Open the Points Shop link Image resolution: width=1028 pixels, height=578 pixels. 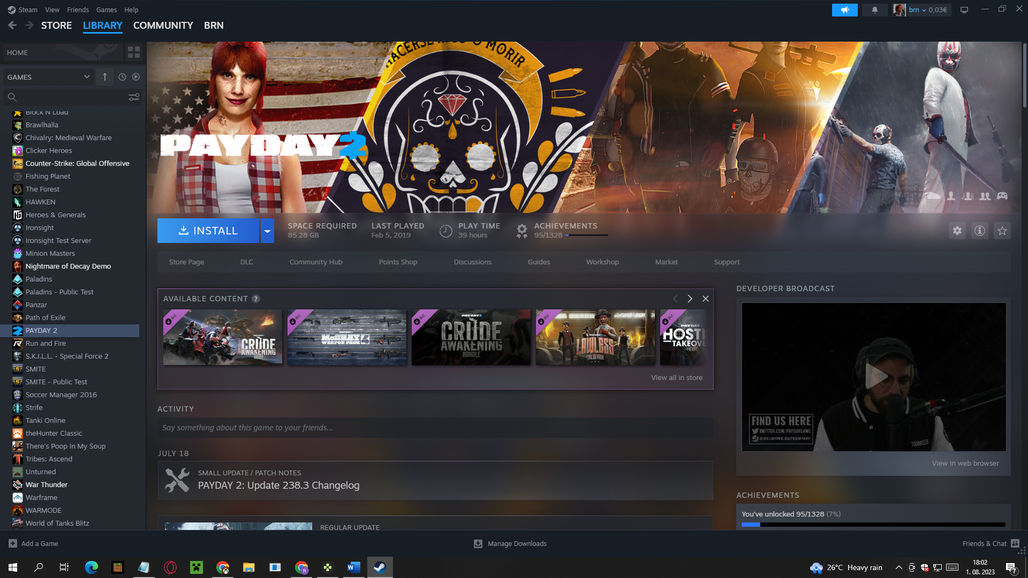[x=398, y=262]
